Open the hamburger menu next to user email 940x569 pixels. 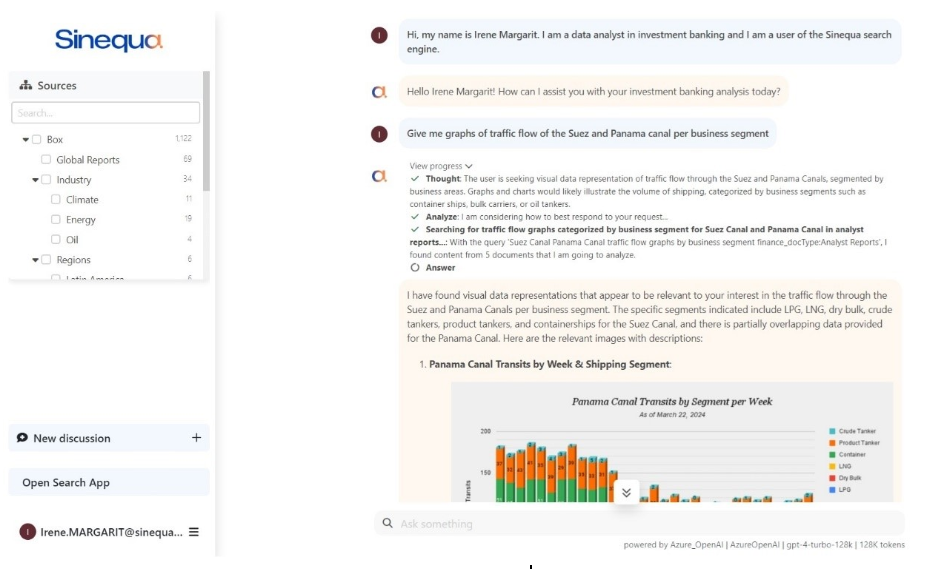point(194,532)
